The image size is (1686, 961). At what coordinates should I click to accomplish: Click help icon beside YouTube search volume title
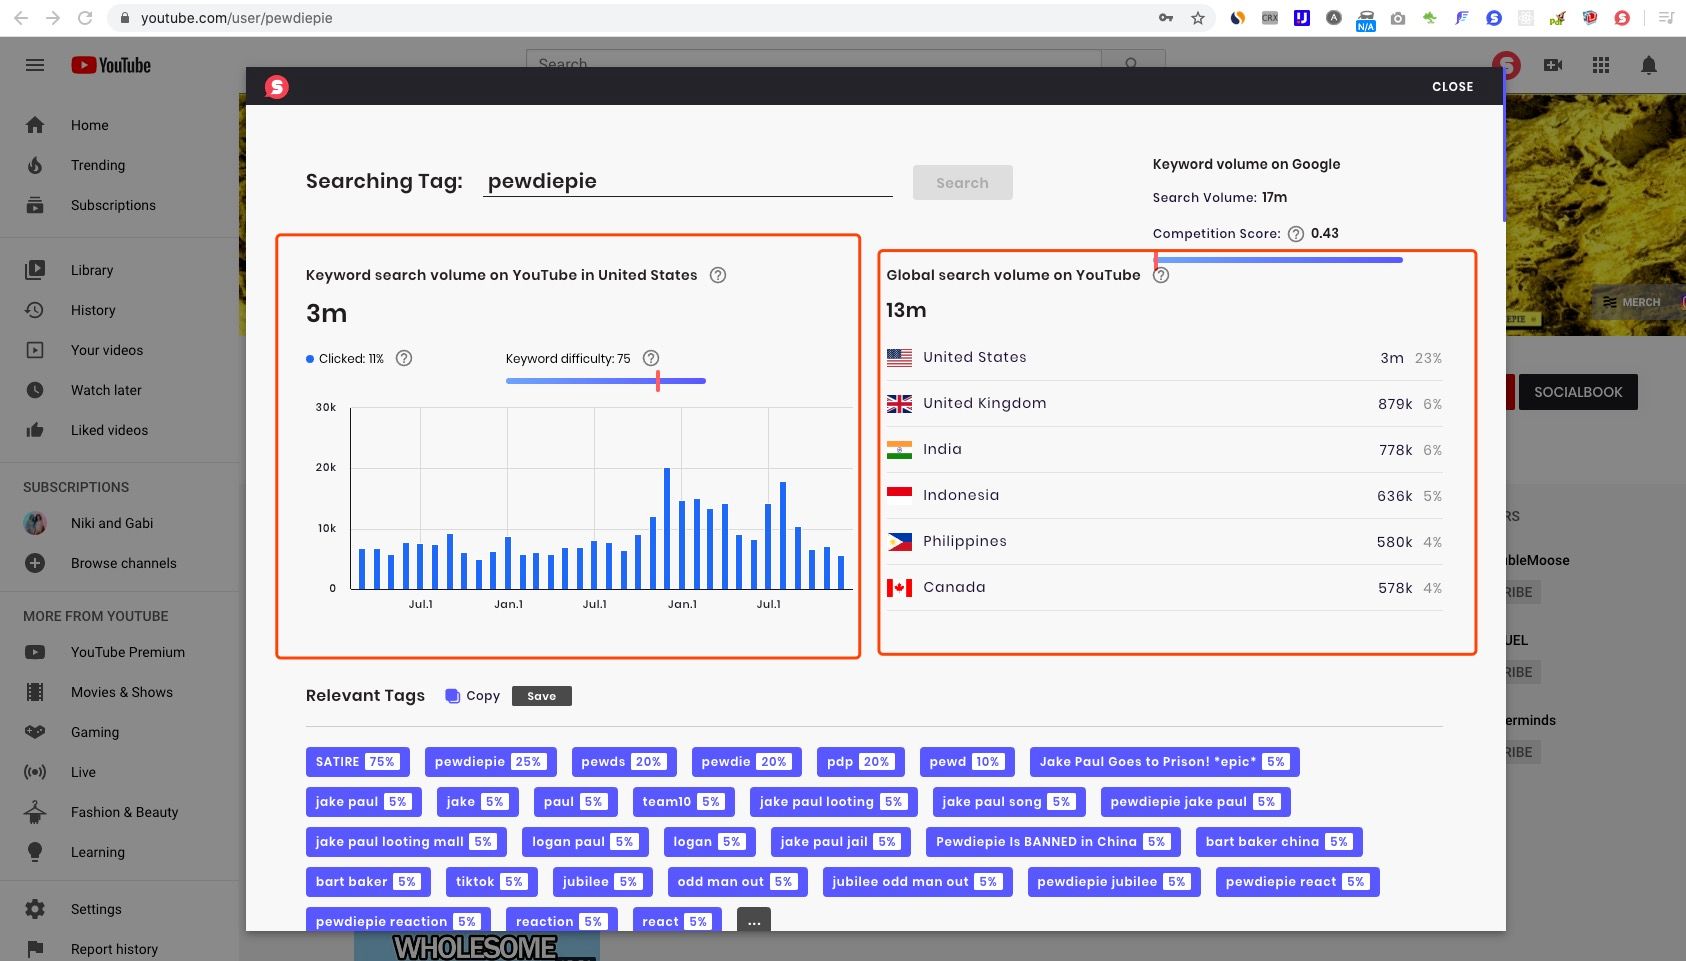click(x=718, y=275)
